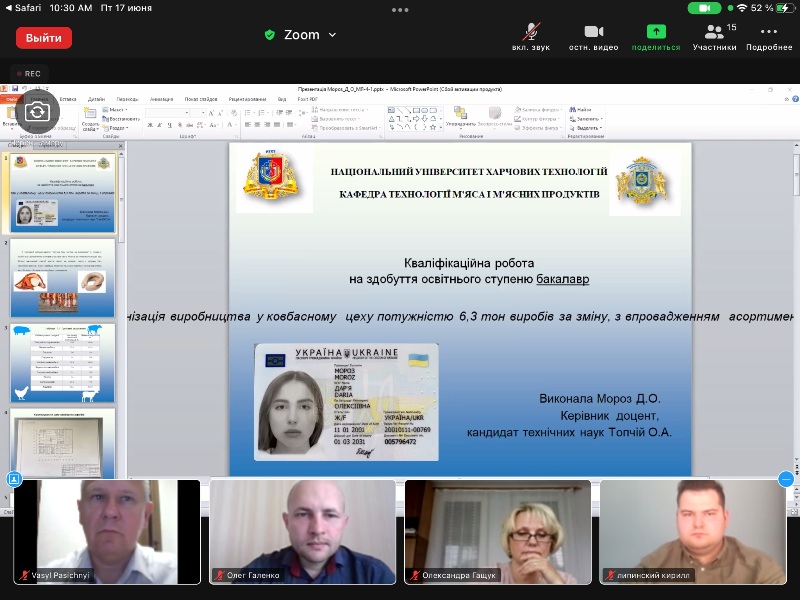The height and width of the screenshot is (600, 800).
Task: Tap the REC recording indicator
Action: [28, 74]
